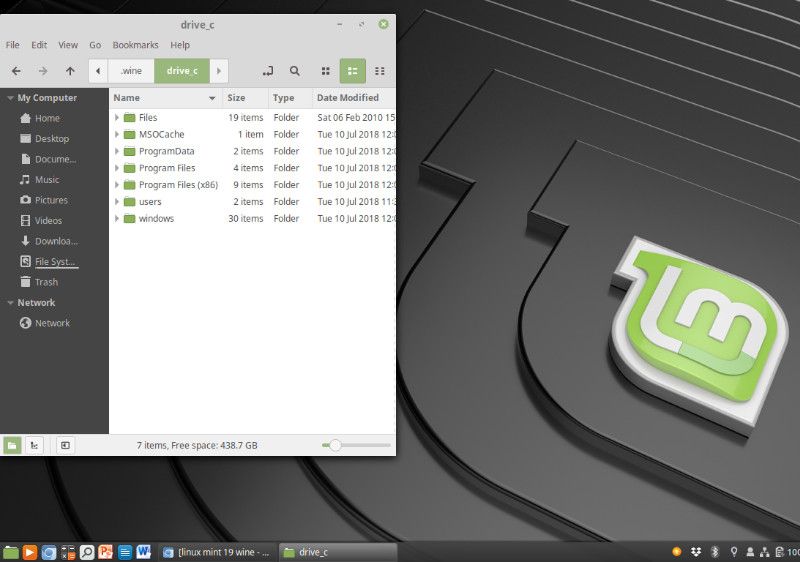Switch to icon view
Screen dimensions: 800x562
[x=326, y=71]
